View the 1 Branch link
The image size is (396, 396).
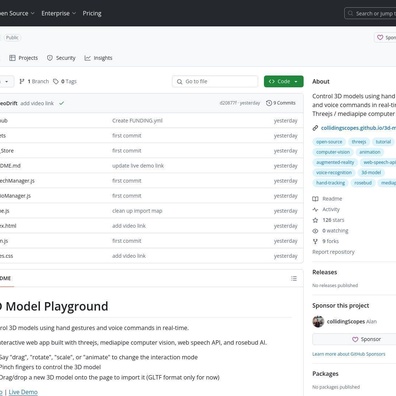(x=34, y=81)
